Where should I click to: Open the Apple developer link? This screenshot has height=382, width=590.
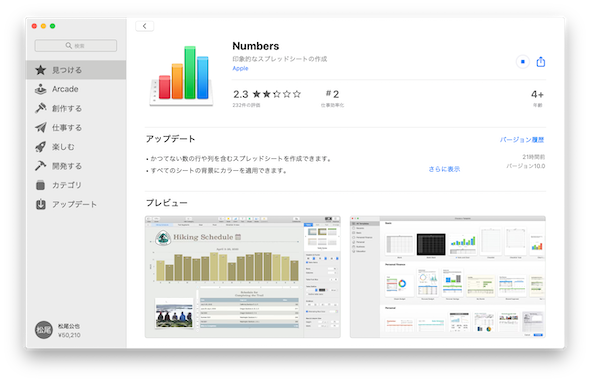pyautogui.click(x=240, y=68)
